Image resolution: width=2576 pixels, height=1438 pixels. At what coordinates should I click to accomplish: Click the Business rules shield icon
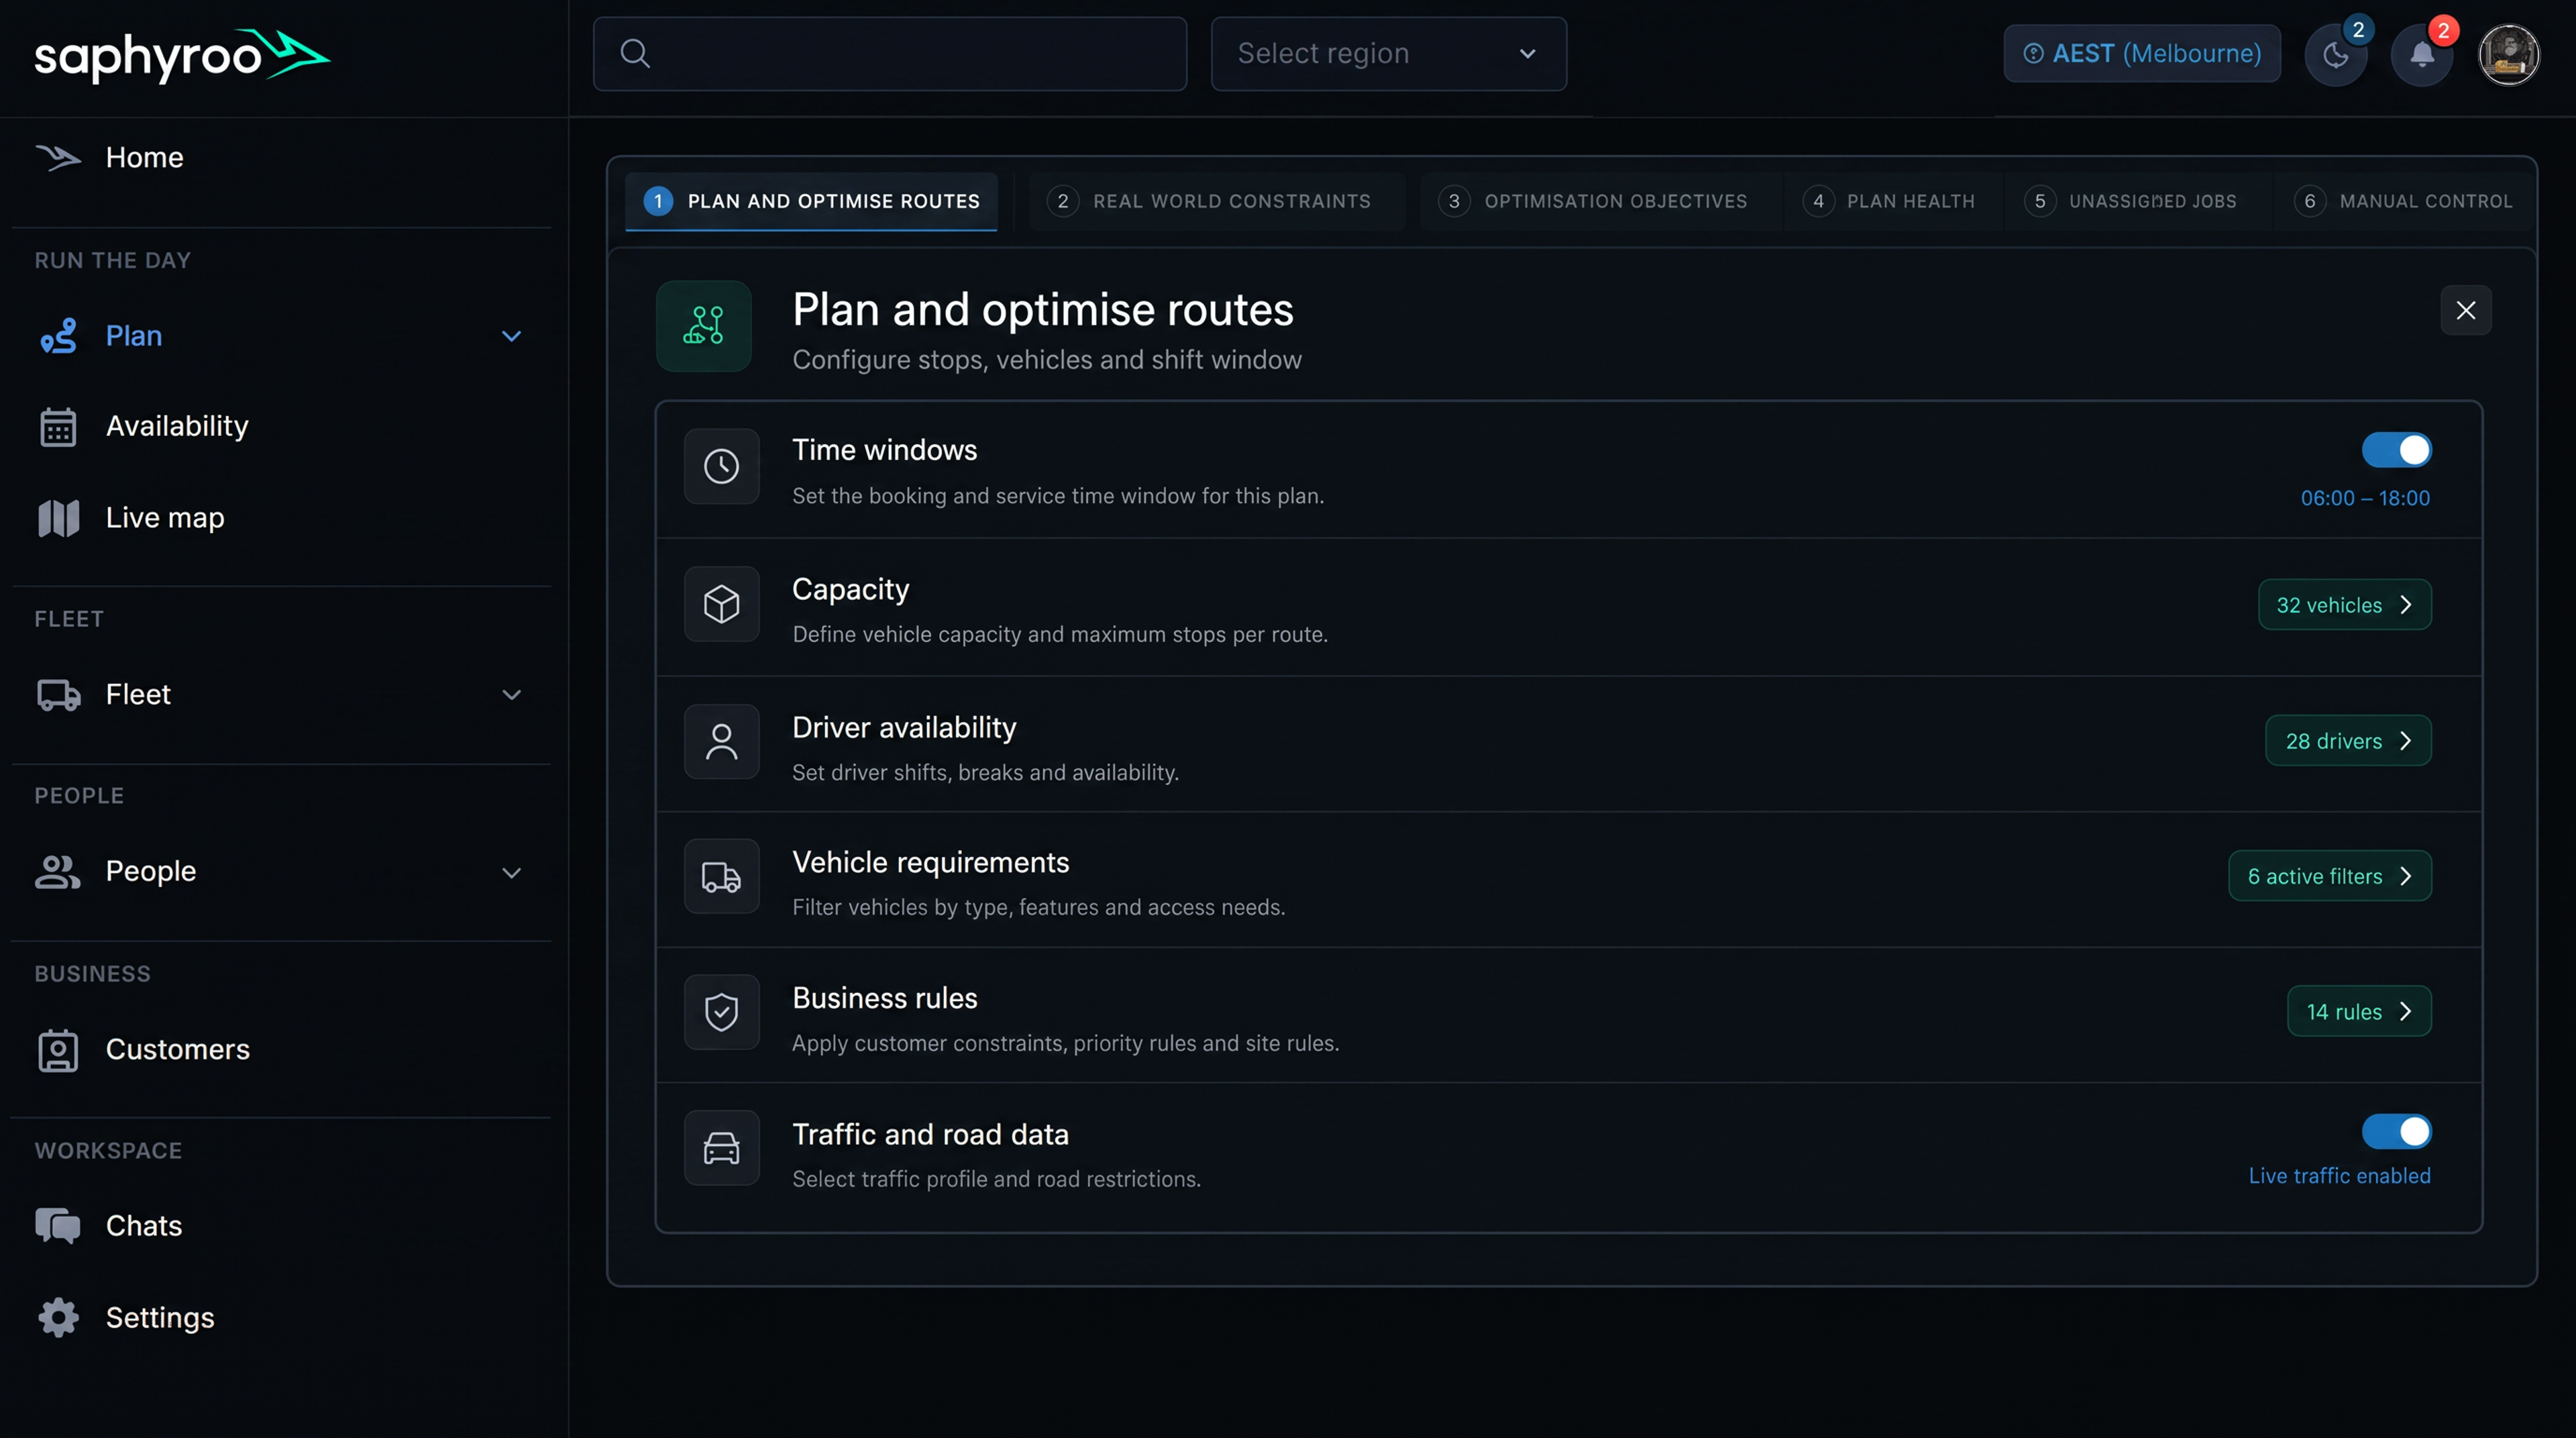point(721,1013)
